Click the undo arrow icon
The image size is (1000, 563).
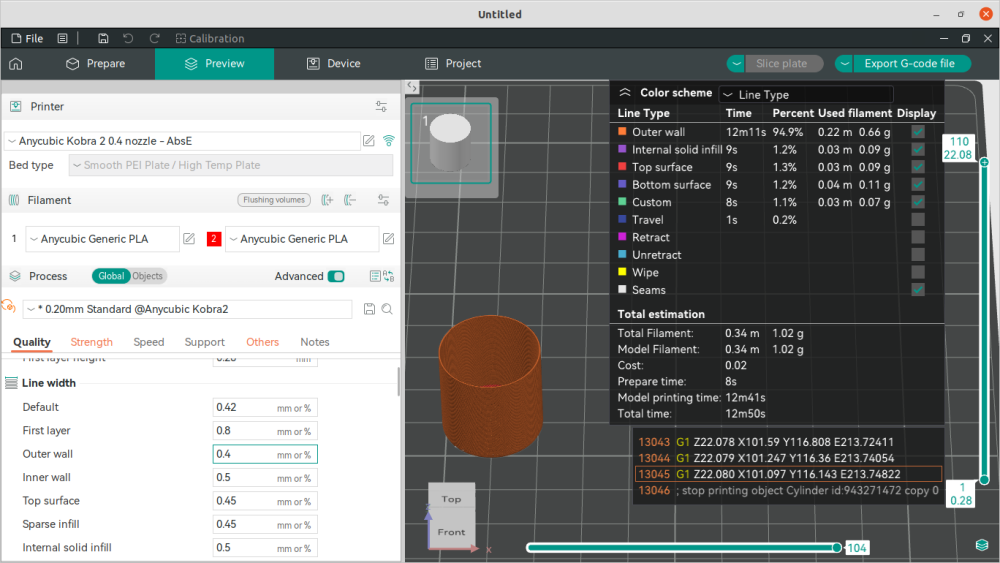[128, 38]
